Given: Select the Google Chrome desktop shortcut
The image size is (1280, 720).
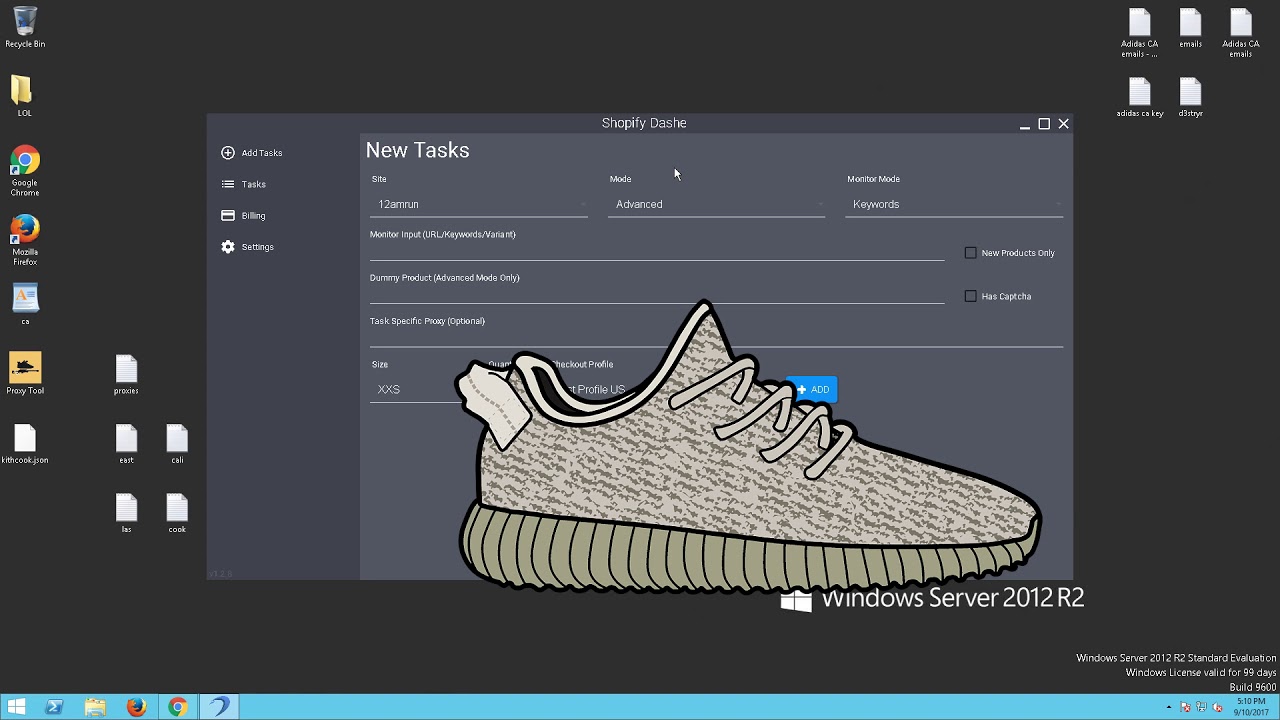Looking at the screenshot, I should tap(25, 170).
